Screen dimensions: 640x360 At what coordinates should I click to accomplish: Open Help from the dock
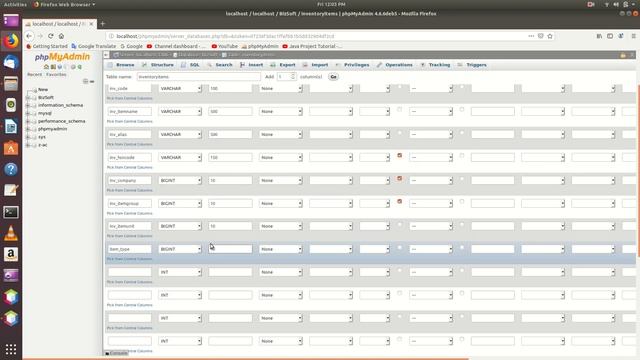tap(11, 169)
